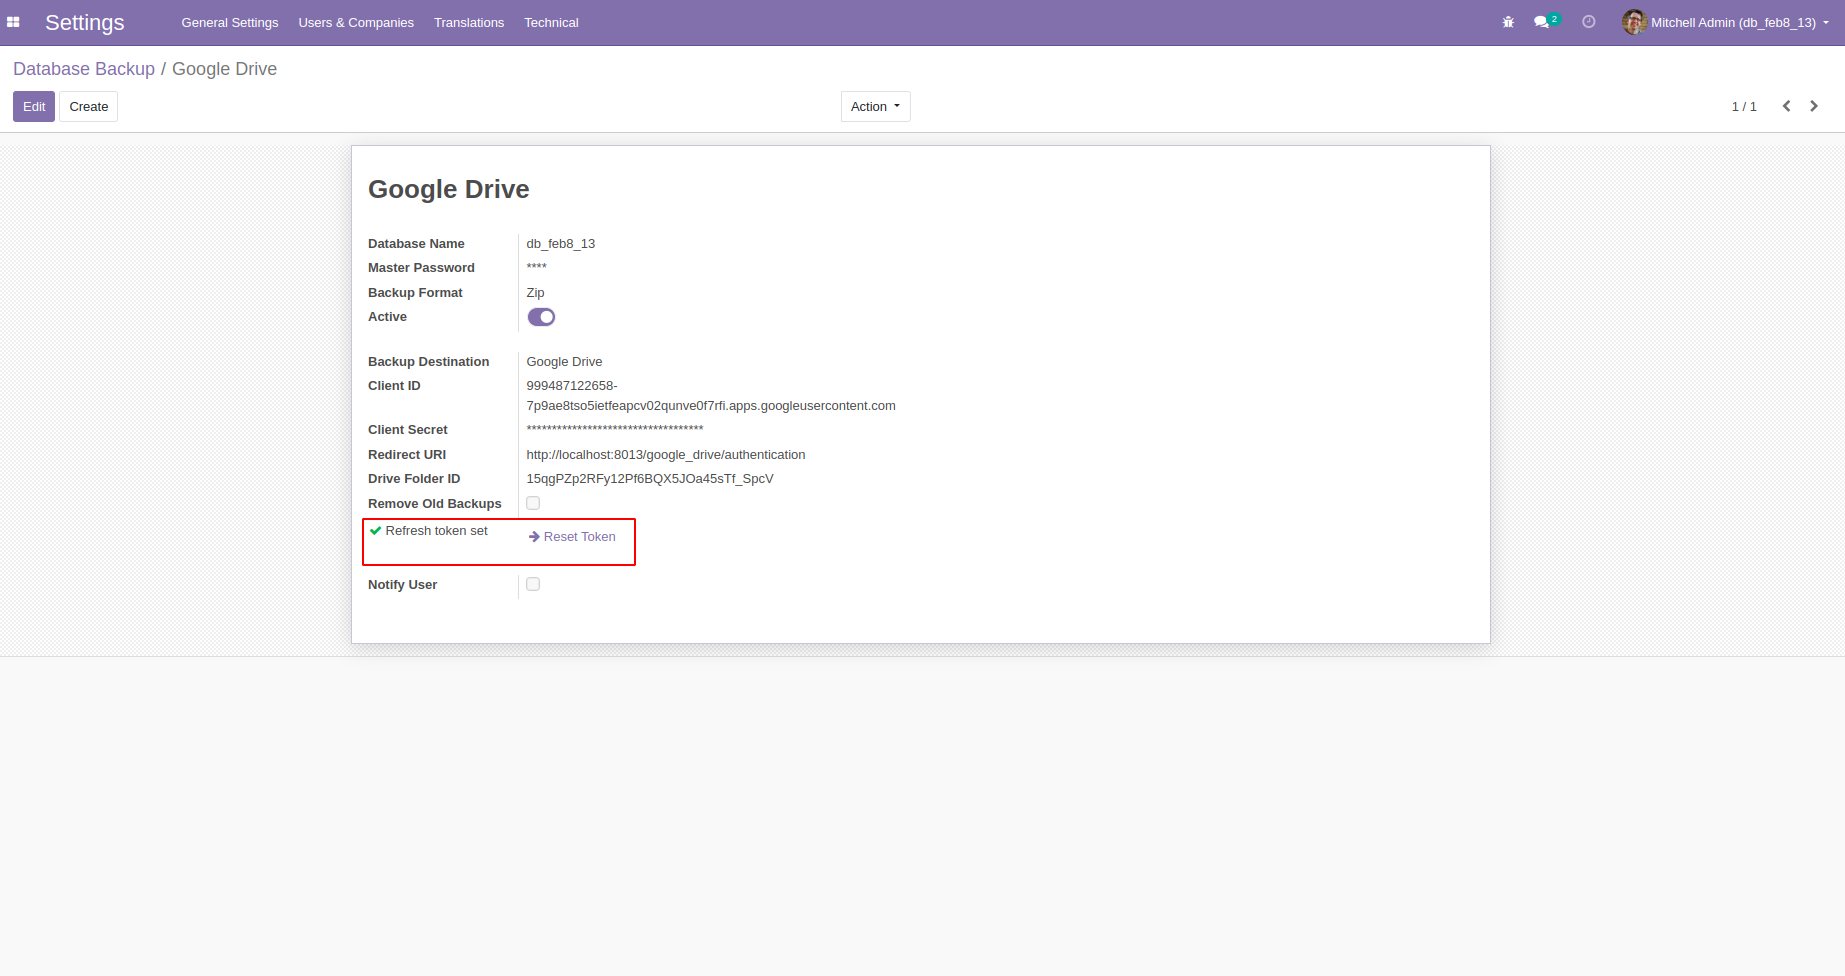Click the Redirect URI value
Screen dimensions: 1845x976
[x=666, y=455]
